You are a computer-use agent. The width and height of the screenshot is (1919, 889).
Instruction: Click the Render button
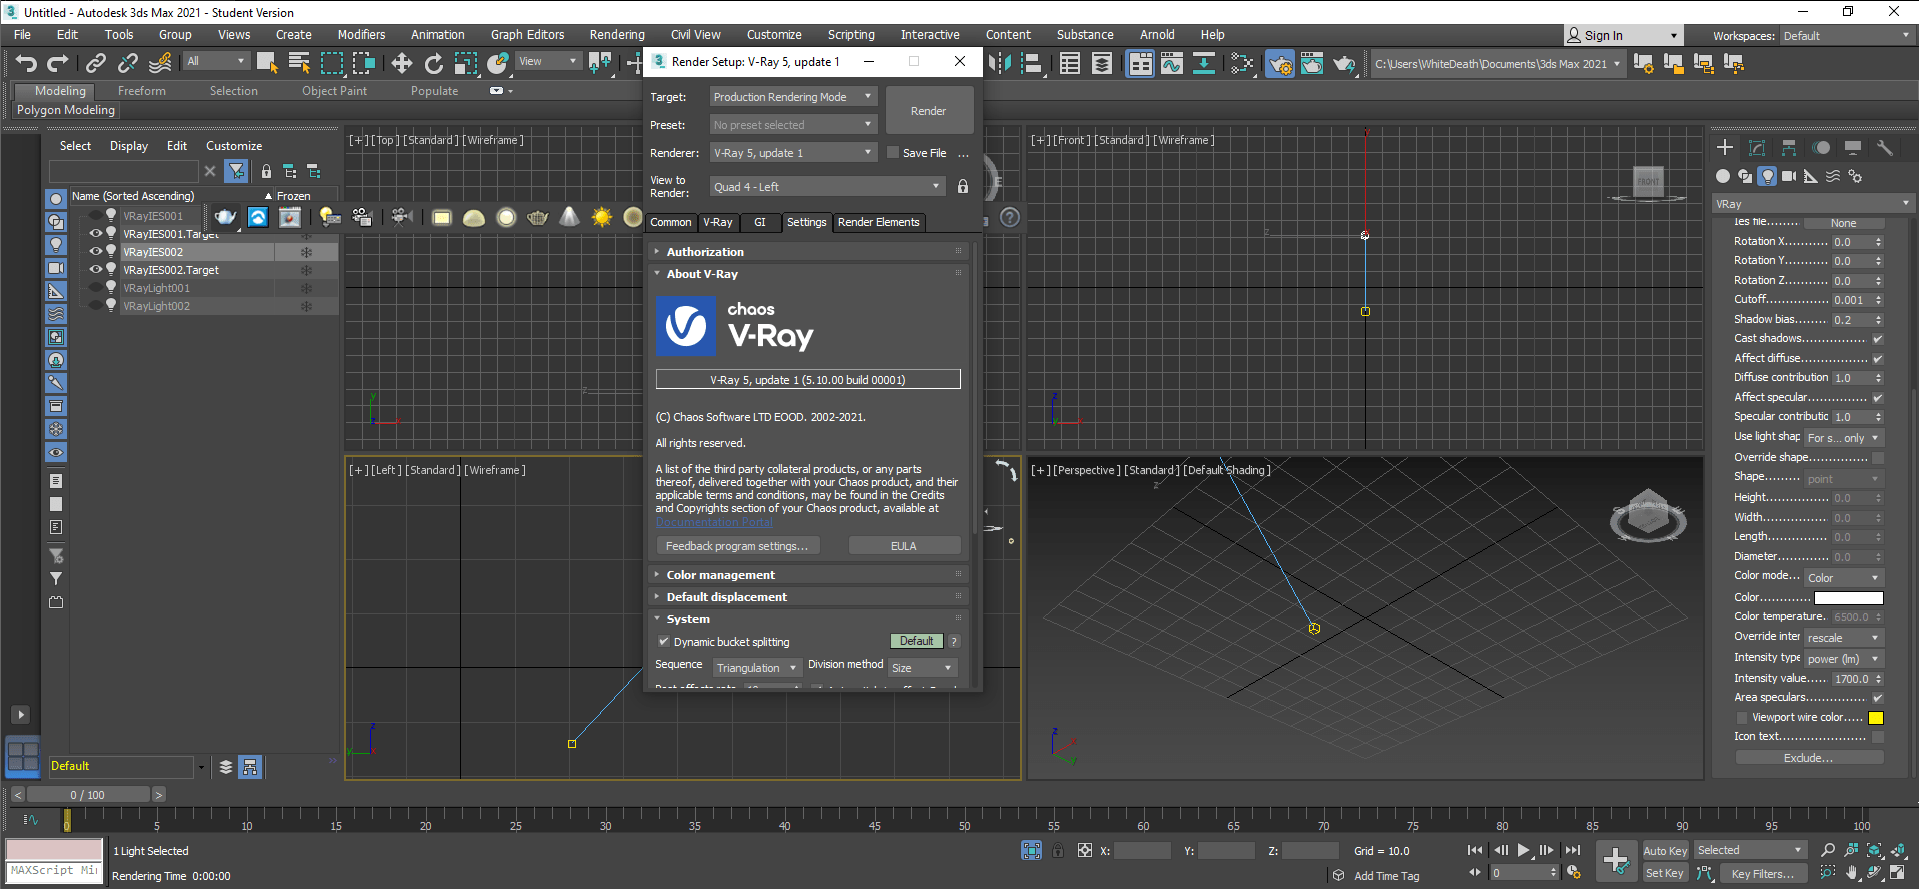pyautogui.click(x=929, y=111)
